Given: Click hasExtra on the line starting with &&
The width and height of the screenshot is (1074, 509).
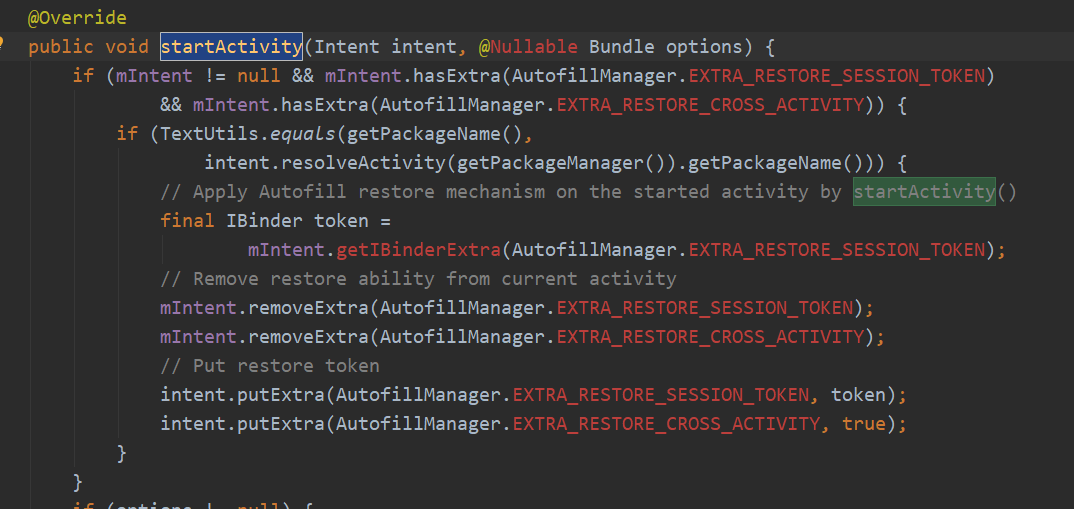Looking at the screenshot, I should click(325, 105).
